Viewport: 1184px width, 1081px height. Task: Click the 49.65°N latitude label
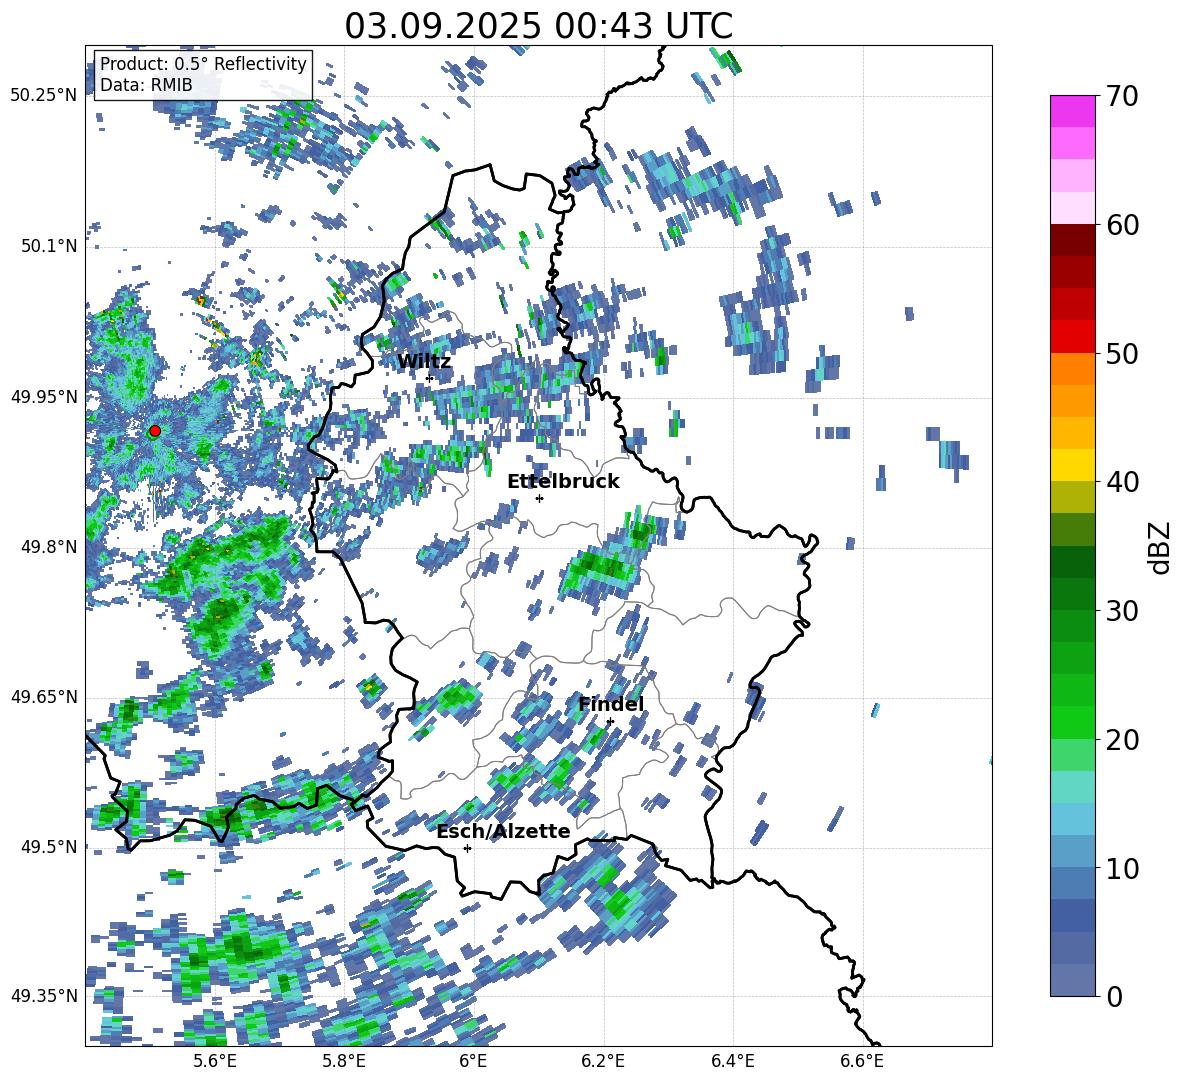coord(44,697)
